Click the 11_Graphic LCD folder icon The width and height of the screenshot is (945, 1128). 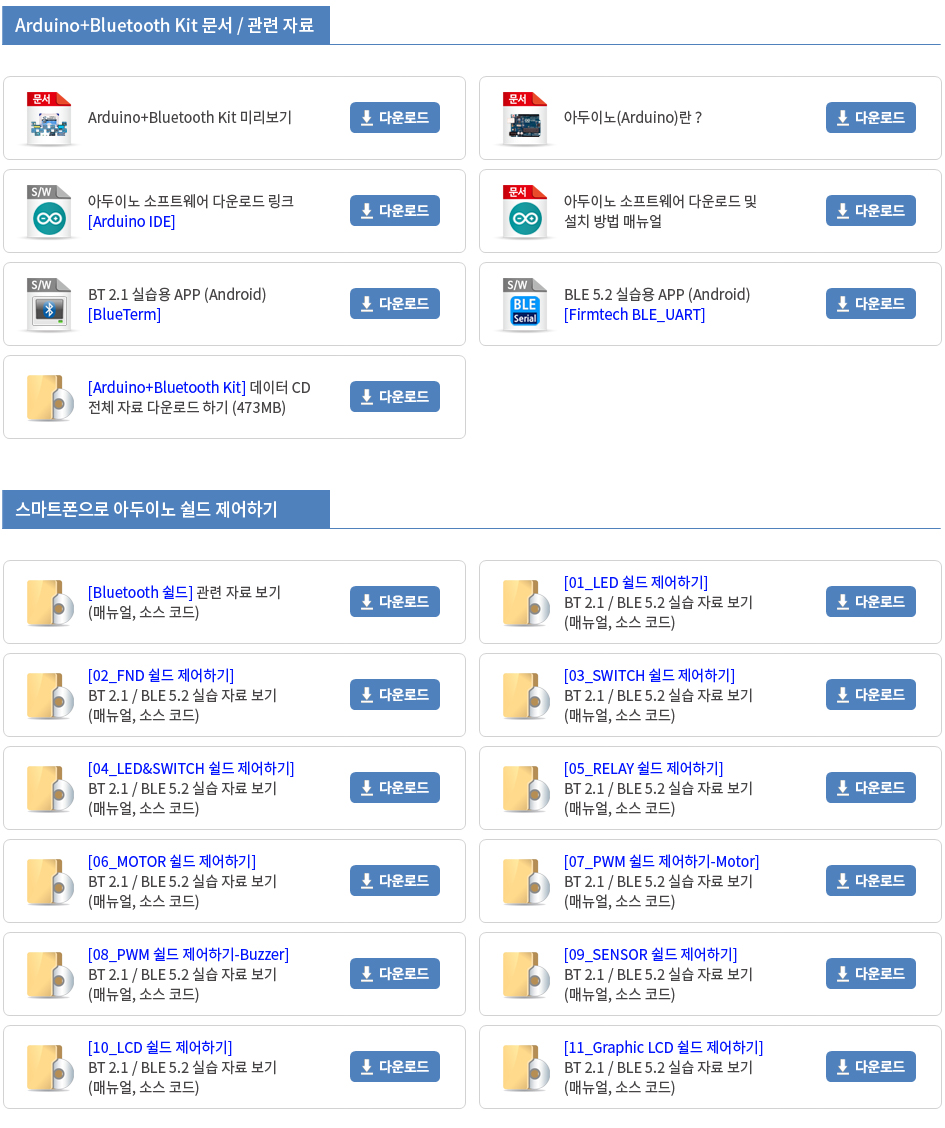pyautogui.click(x=526, y=1067)
